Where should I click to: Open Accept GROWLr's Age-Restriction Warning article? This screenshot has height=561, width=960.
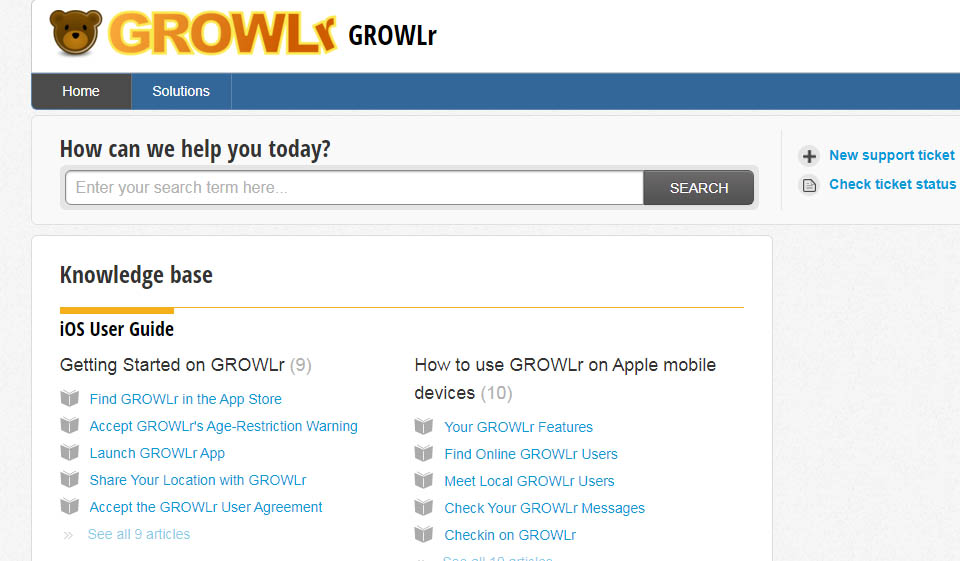(x=223, y=426)
